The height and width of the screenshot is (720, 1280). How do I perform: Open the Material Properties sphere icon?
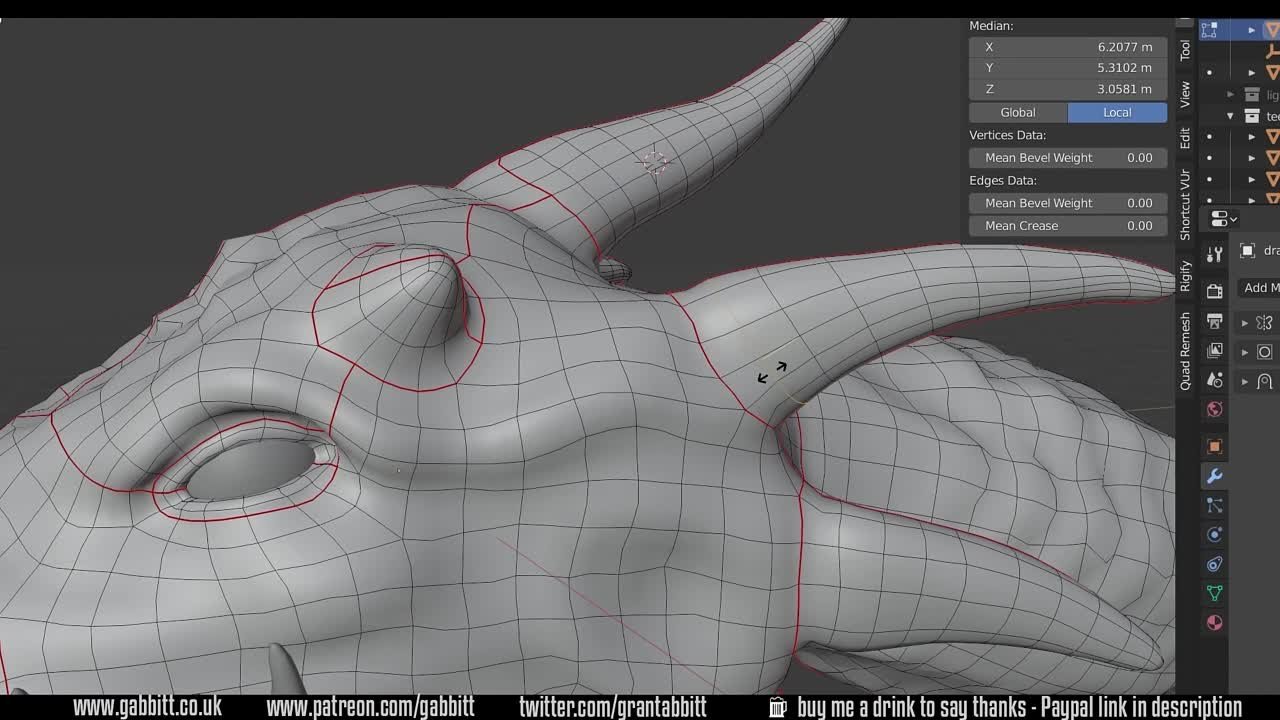tap(1214, 622)
